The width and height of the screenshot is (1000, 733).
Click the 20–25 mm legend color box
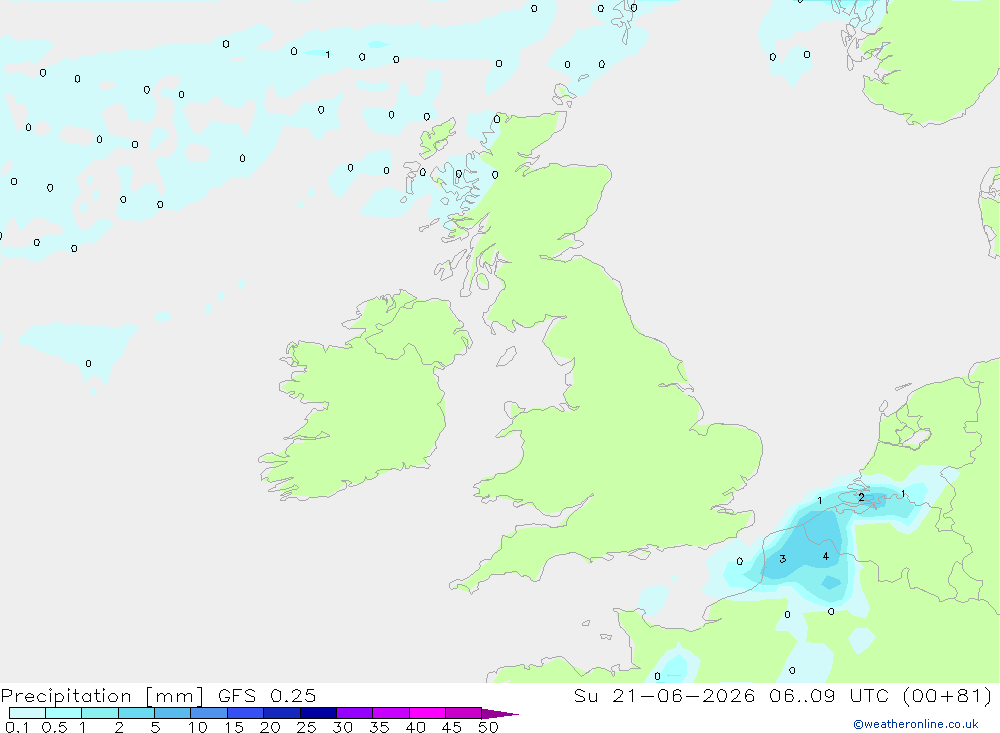click(282, 713)
